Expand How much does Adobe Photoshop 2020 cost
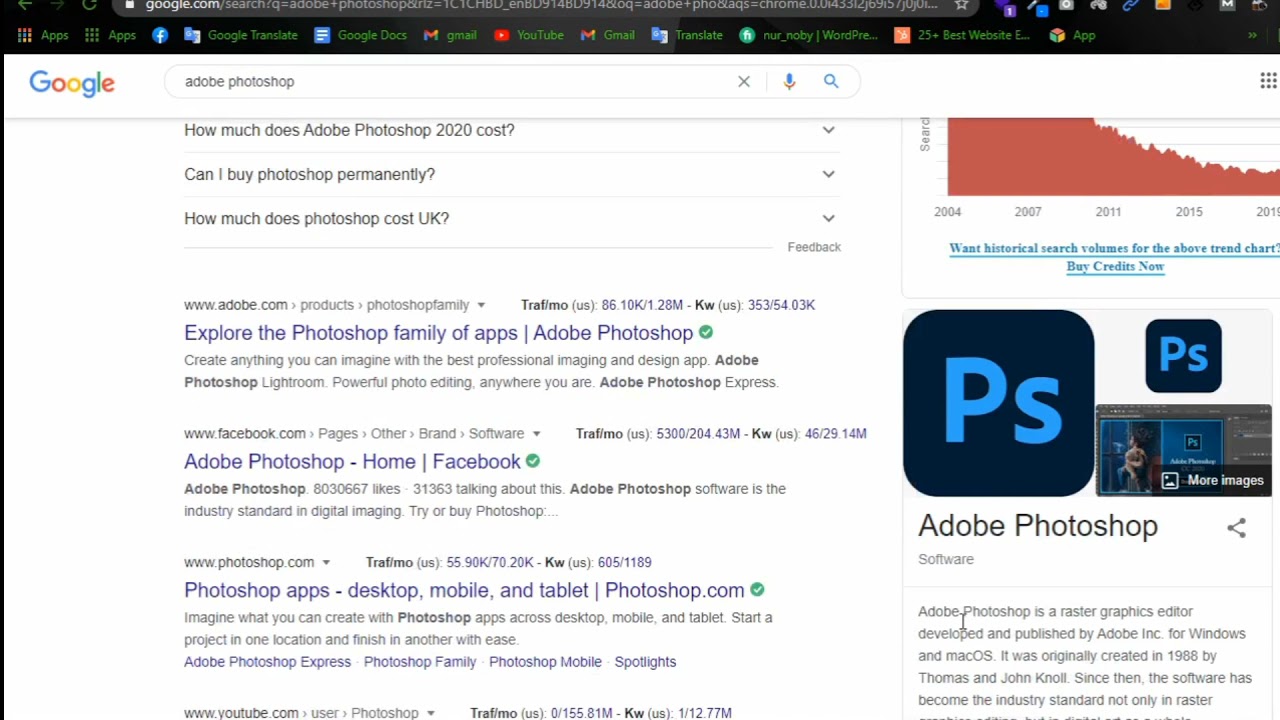 coord(511,130)
